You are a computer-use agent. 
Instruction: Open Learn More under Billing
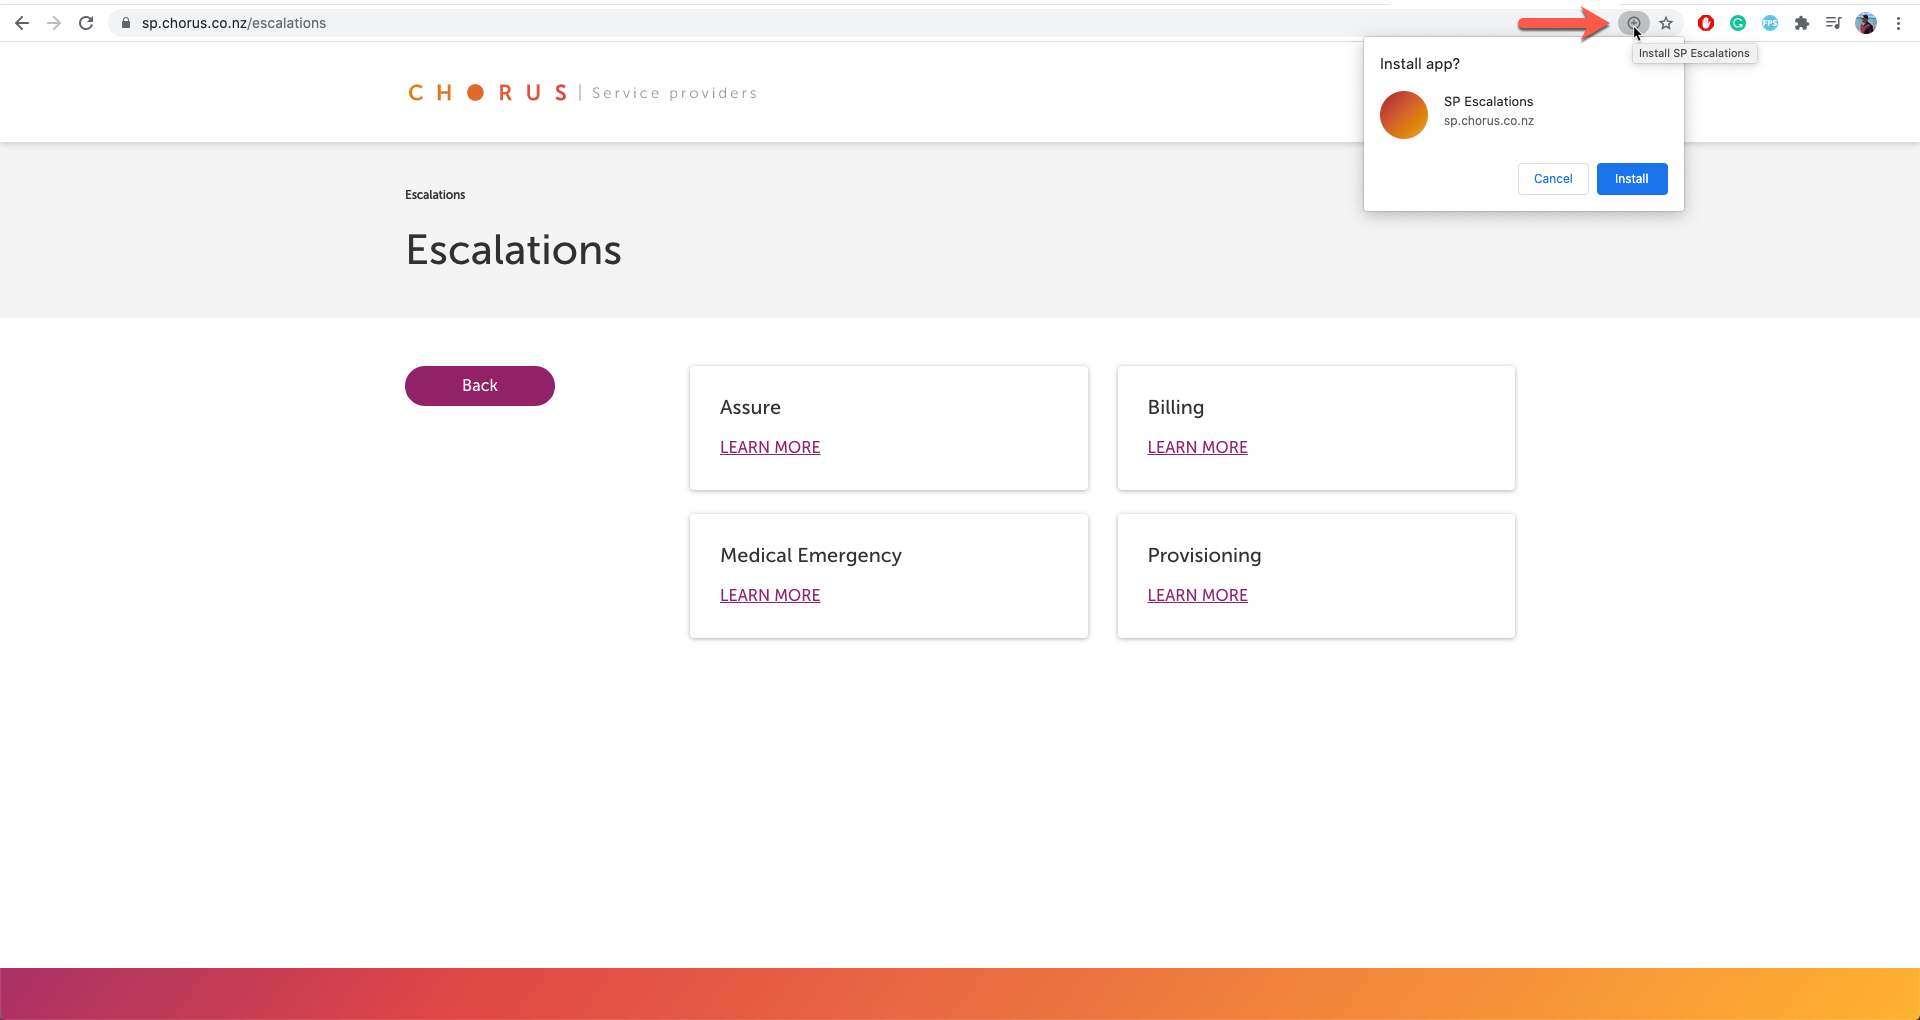click(1197, 447)
